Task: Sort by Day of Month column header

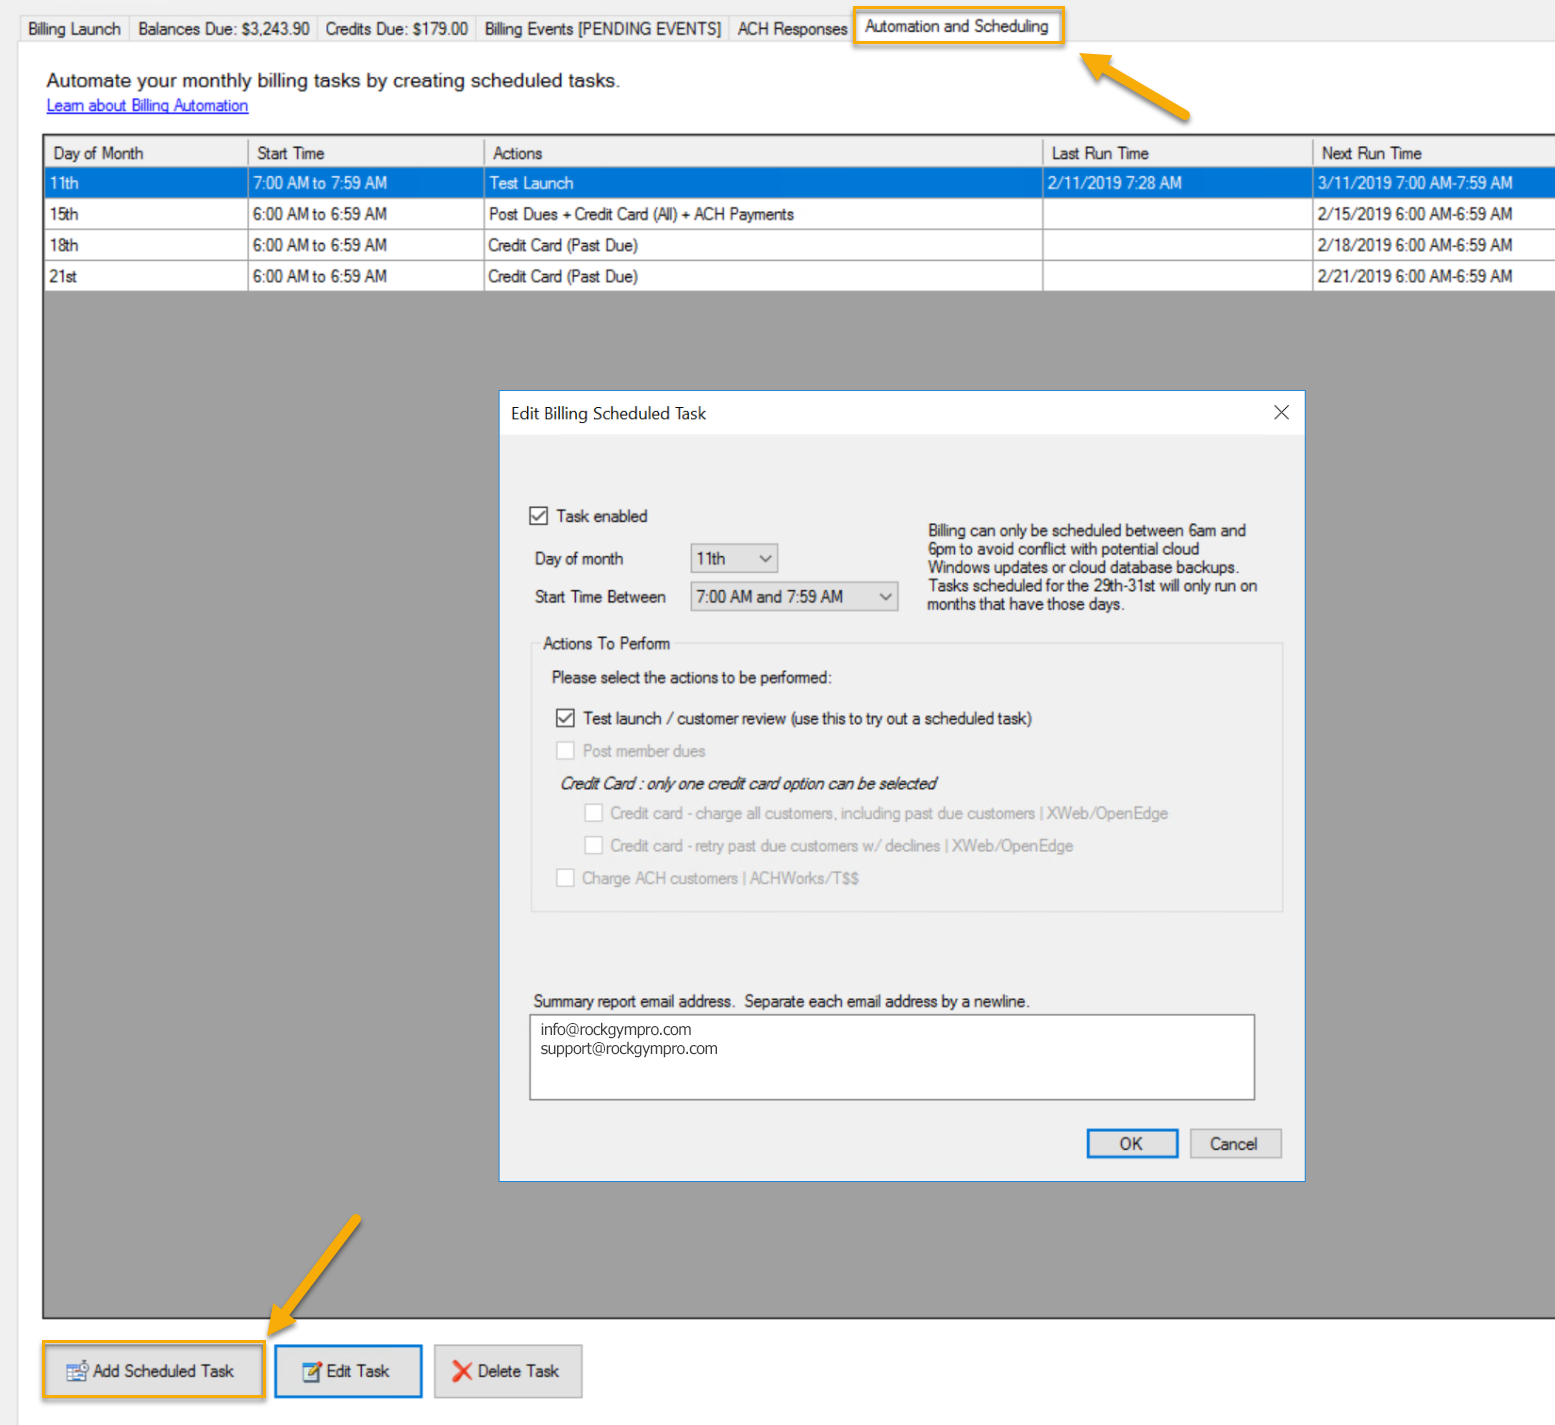Action: click(x=146, y=153)
